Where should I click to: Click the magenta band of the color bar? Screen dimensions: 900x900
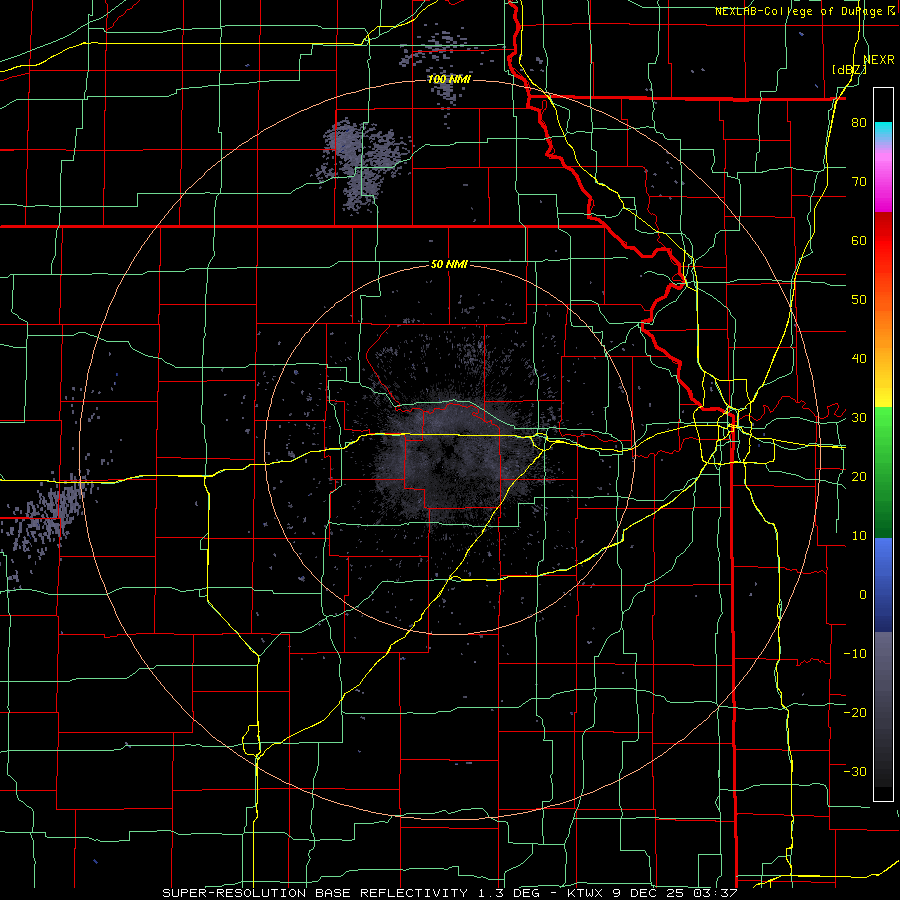[883, 181]
